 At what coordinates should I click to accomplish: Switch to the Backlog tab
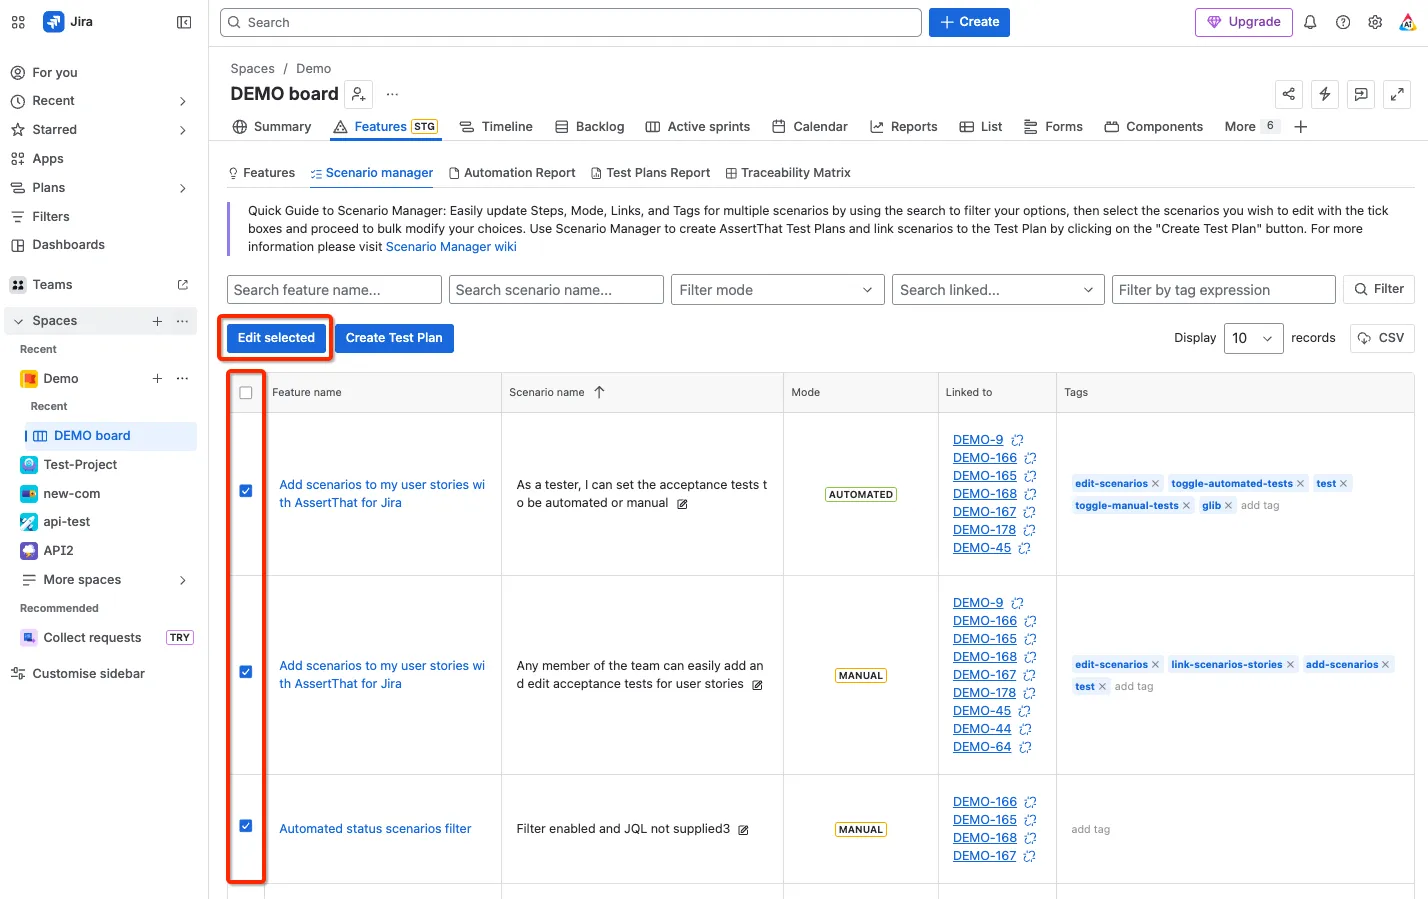click(590, 127)
